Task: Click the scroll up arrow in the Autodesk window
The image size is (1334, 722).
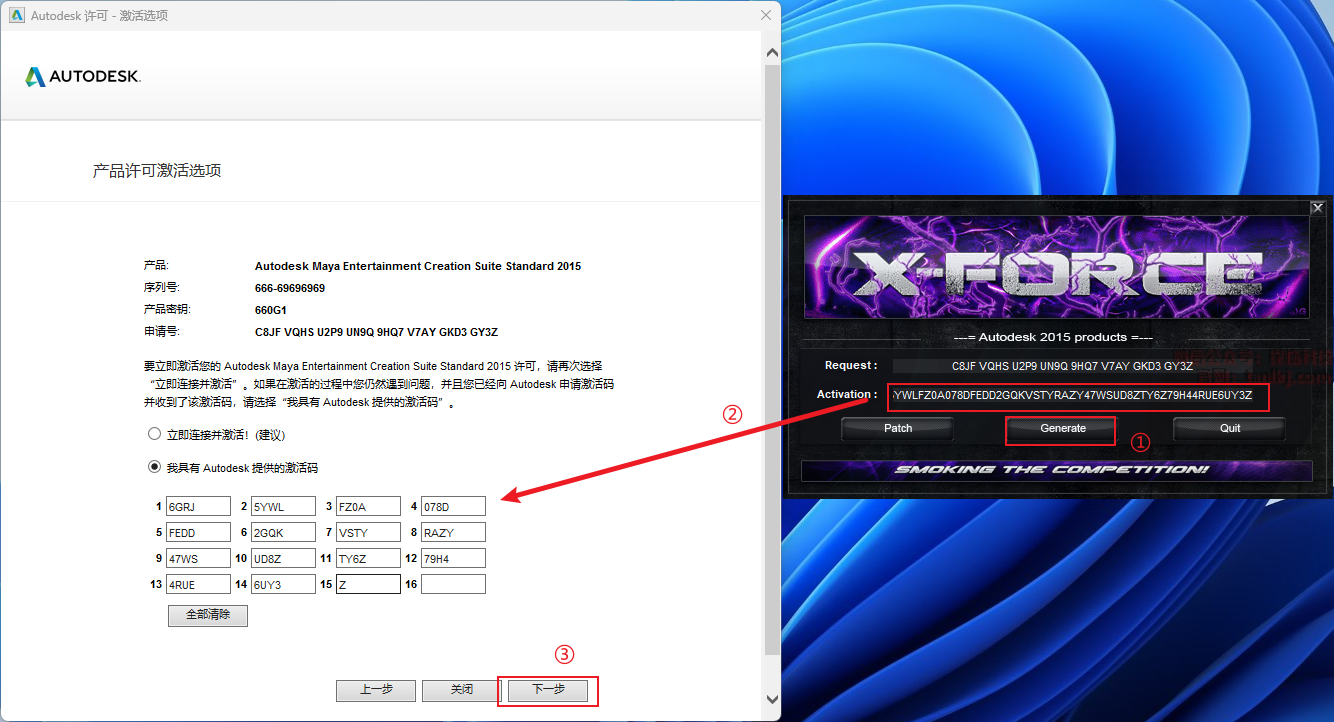Action: tap(771, 52)
